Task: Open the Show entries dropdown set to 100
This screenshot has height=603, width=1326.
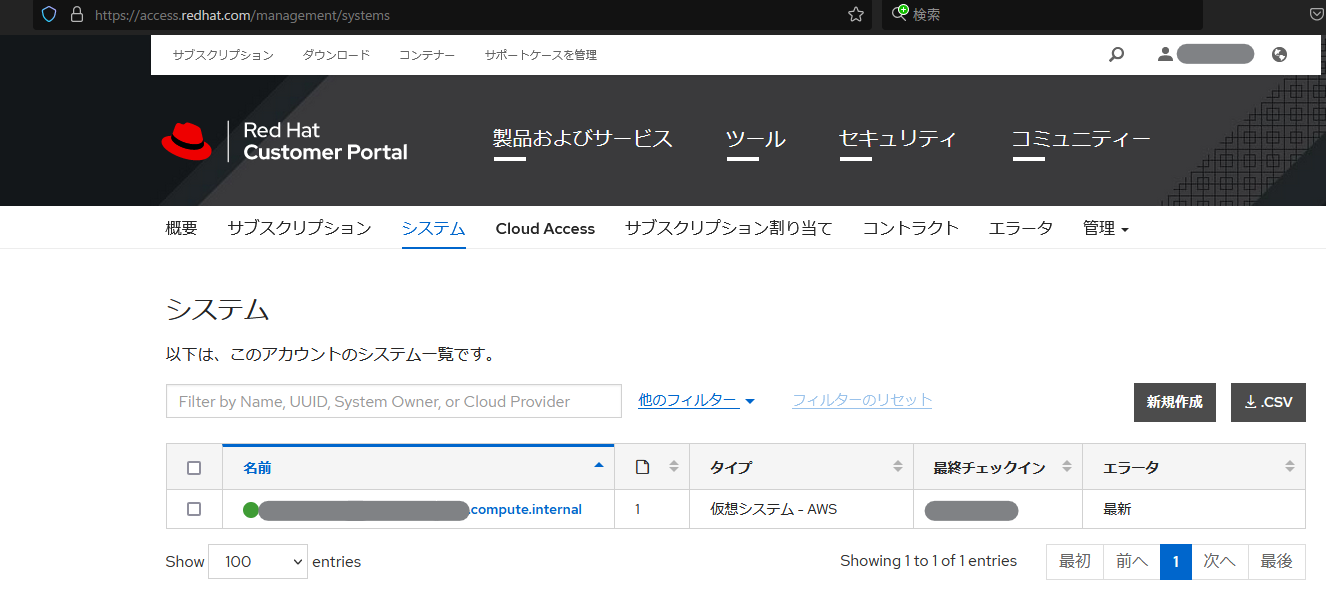Action: click(257, 561)
